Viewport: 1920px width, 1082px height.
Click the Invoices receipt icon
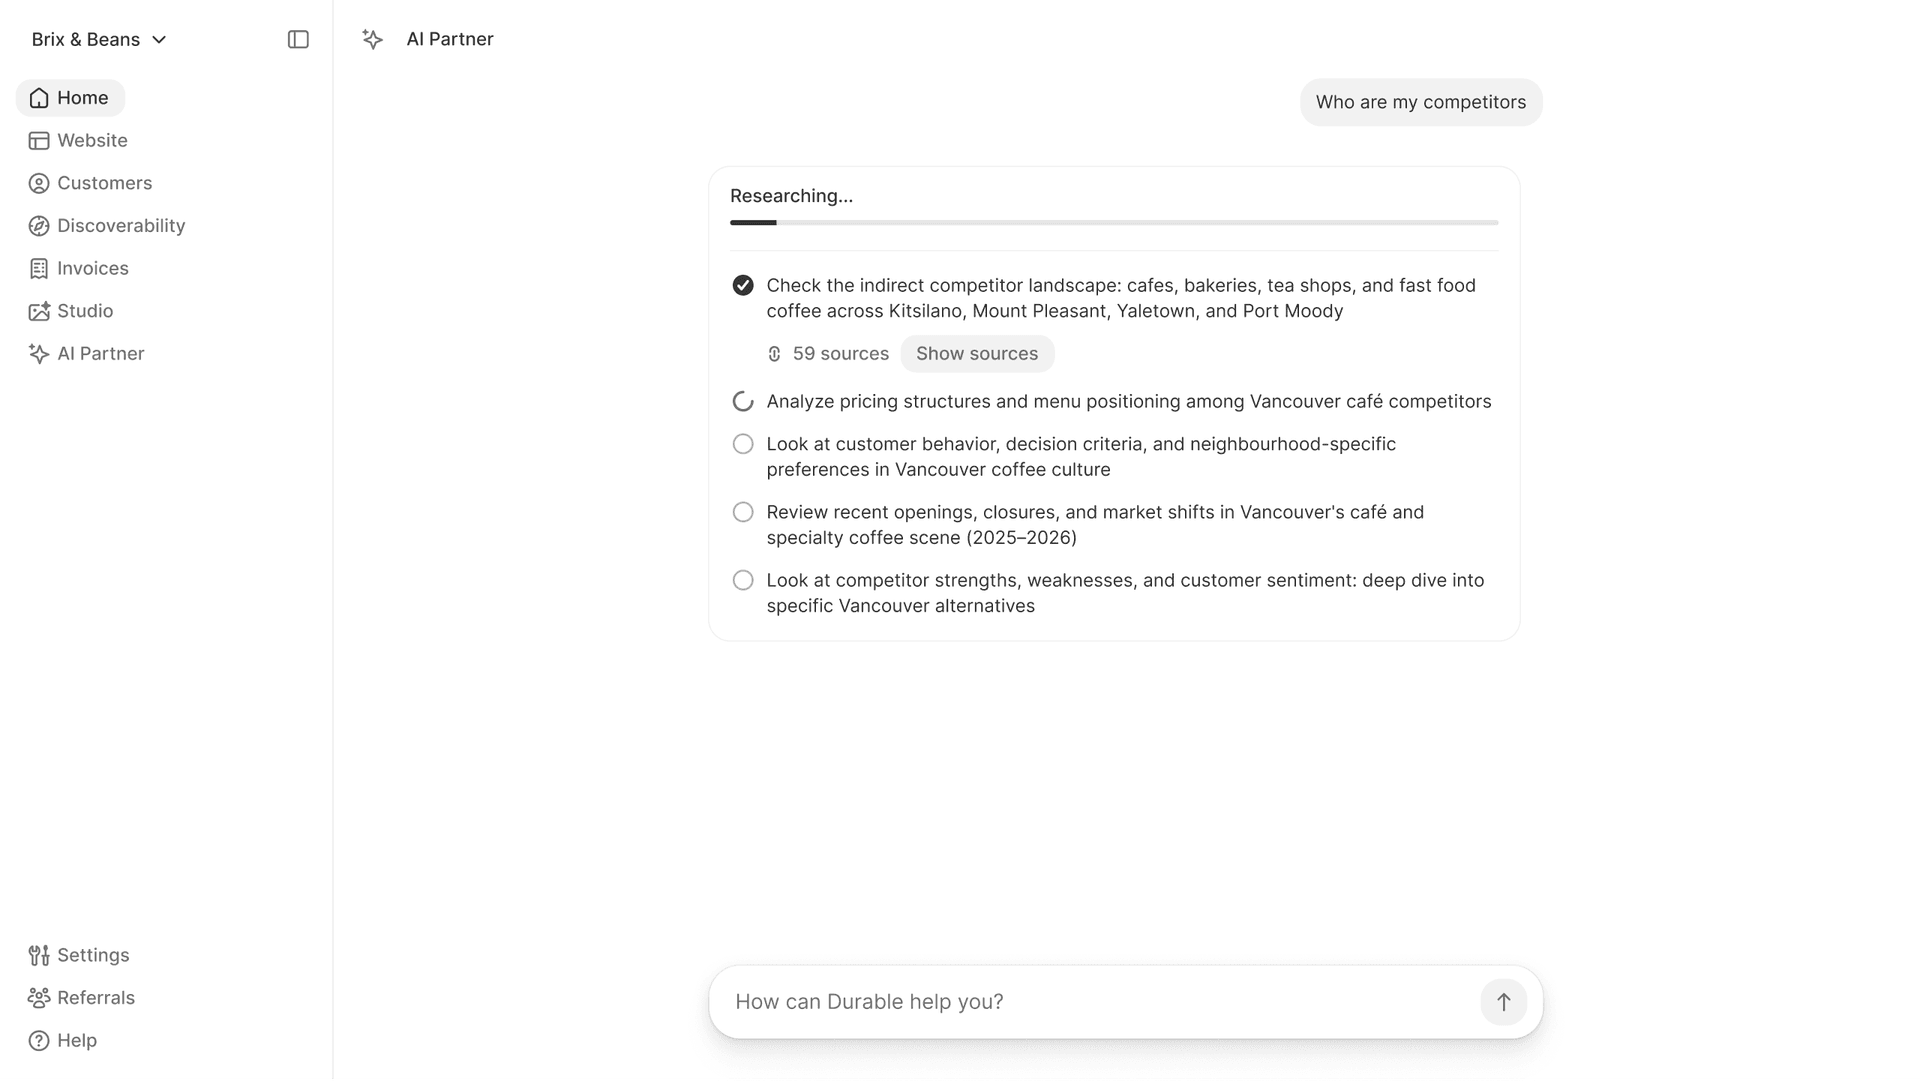coord(39,269)
